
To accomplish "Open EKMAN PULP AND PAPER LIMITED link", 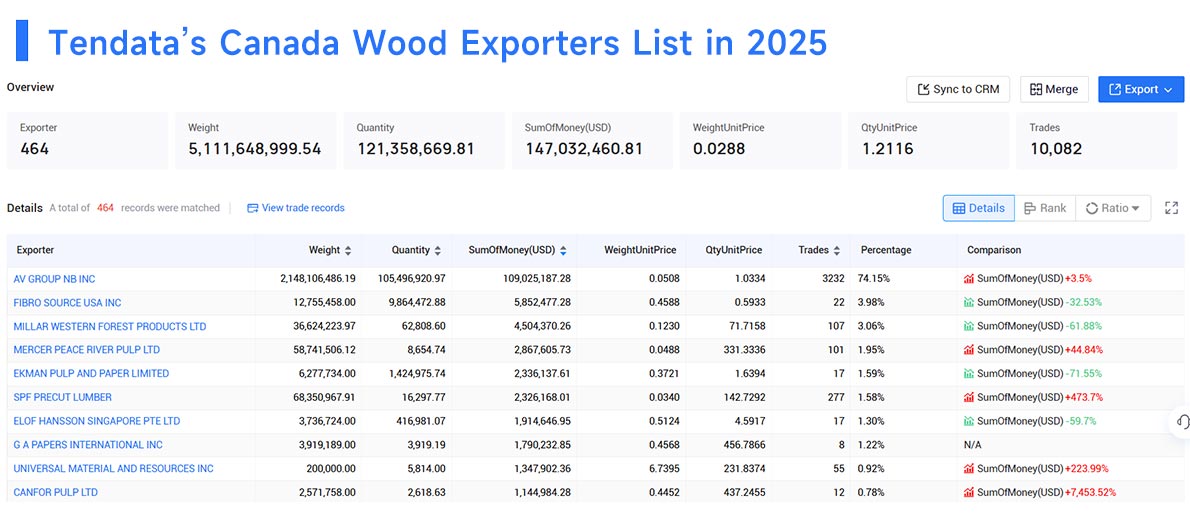I will [91, 373].
